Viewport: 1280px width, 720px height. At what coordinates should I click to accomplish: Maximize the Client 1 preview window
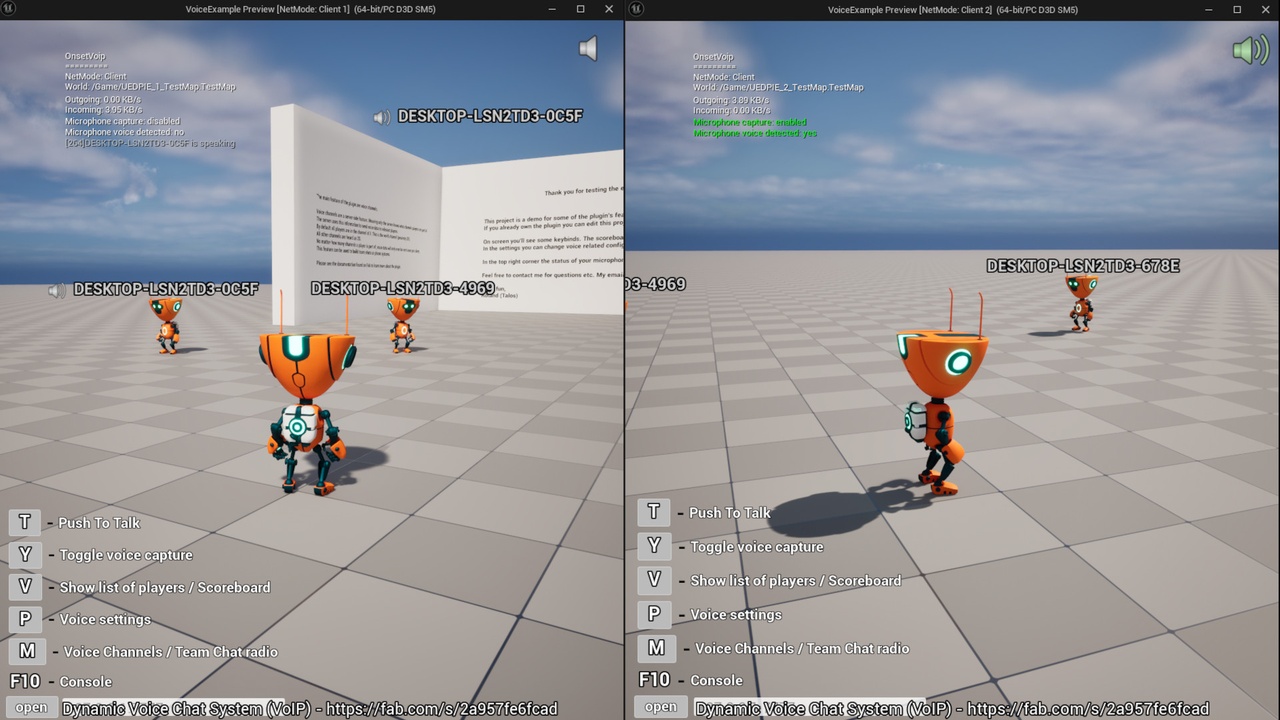pos(580,9)
